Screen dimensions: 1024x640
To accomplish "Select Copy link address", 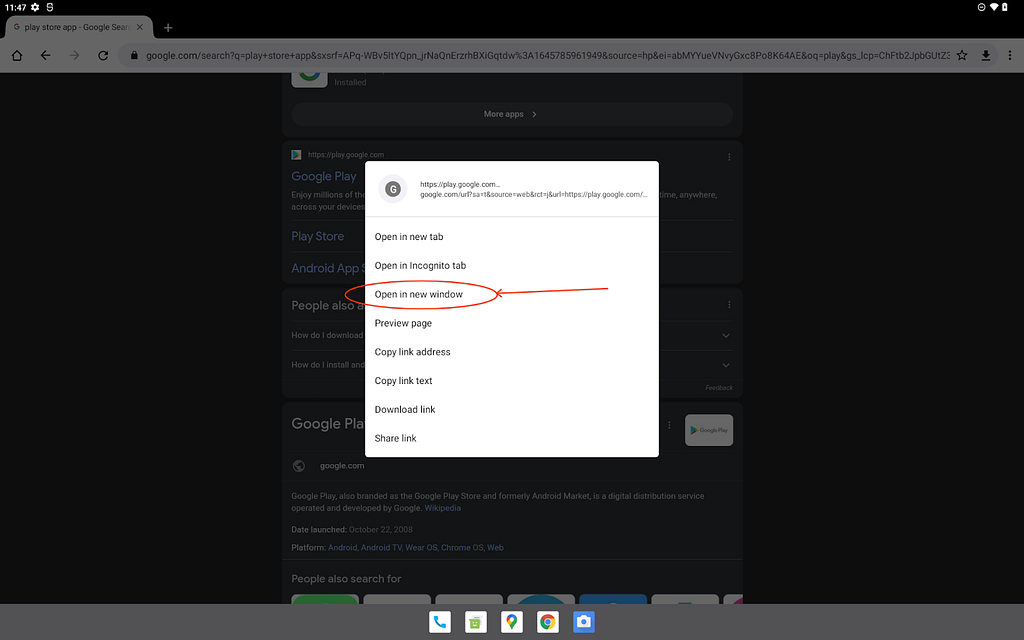I will point(511,352).
